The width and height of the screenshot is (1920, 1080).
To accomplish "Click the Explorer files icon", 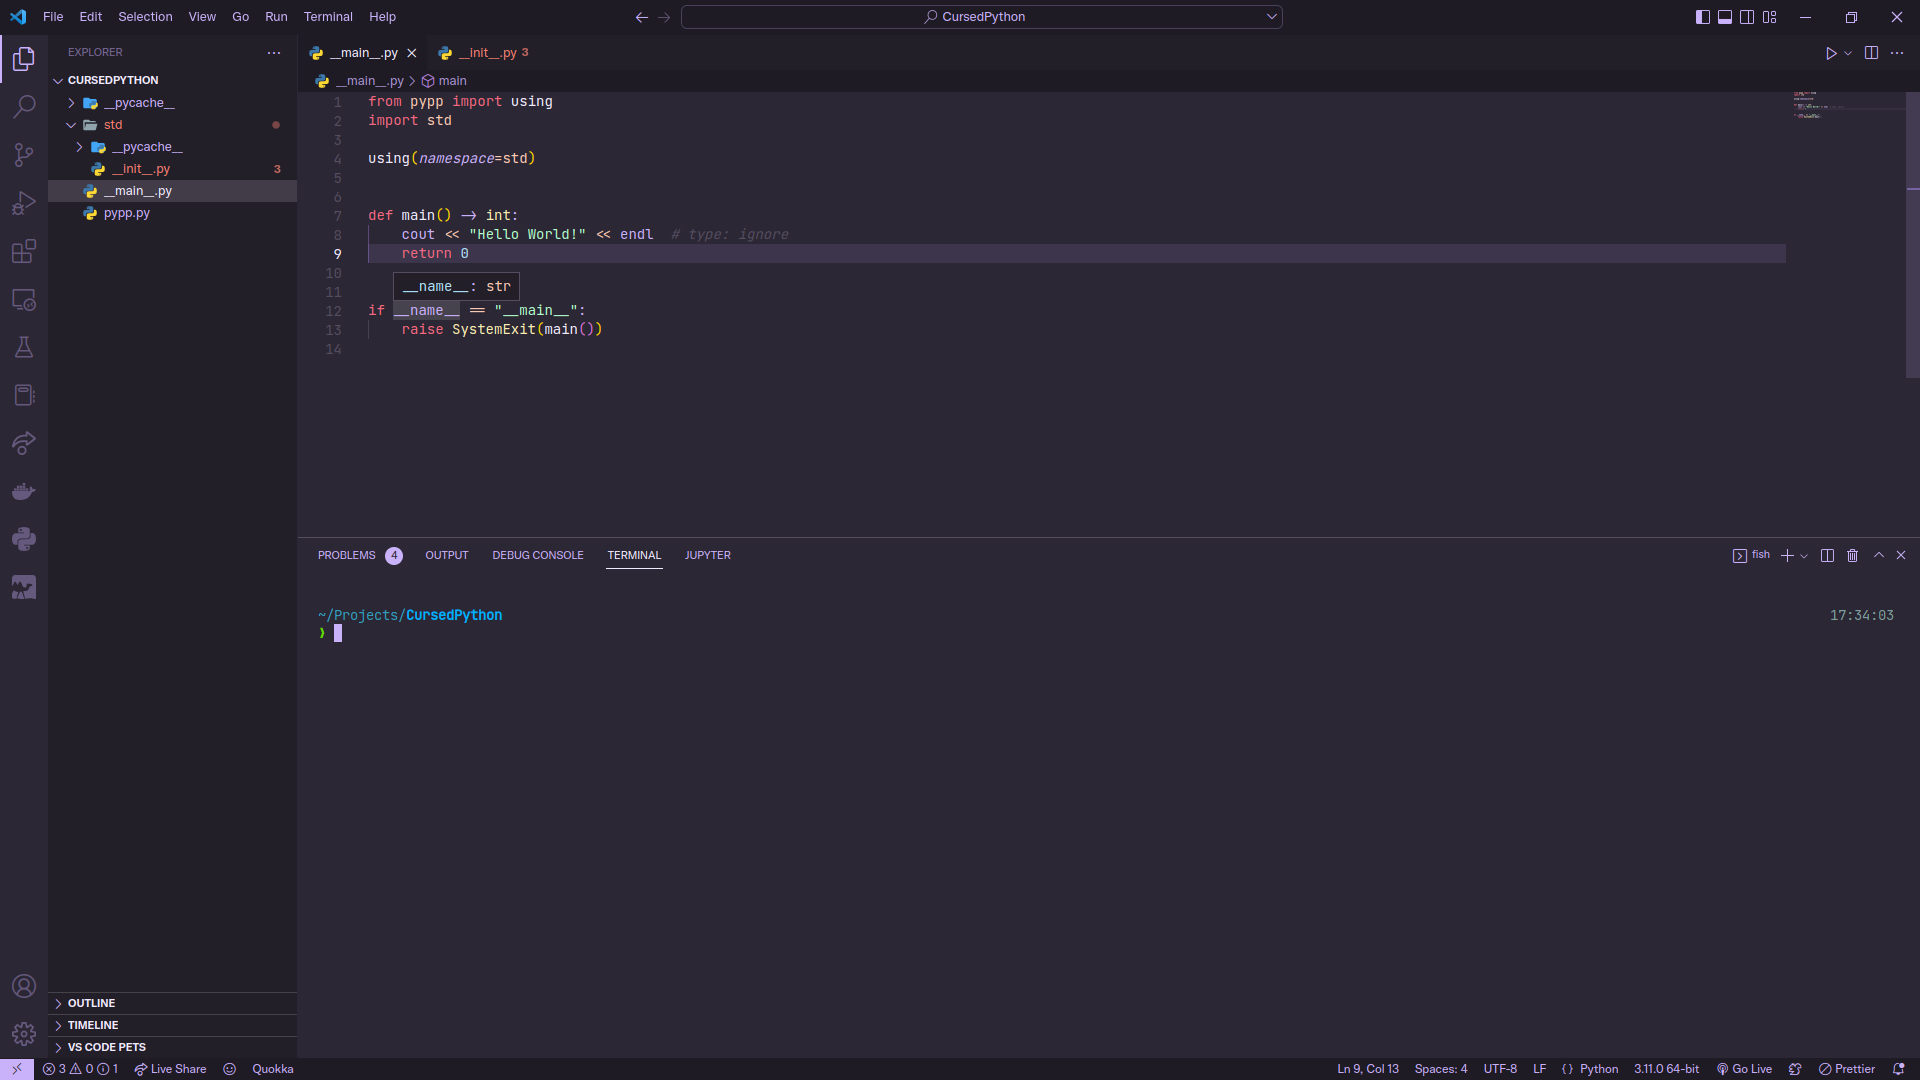I will pyautogui.click(x=24, y=59).
